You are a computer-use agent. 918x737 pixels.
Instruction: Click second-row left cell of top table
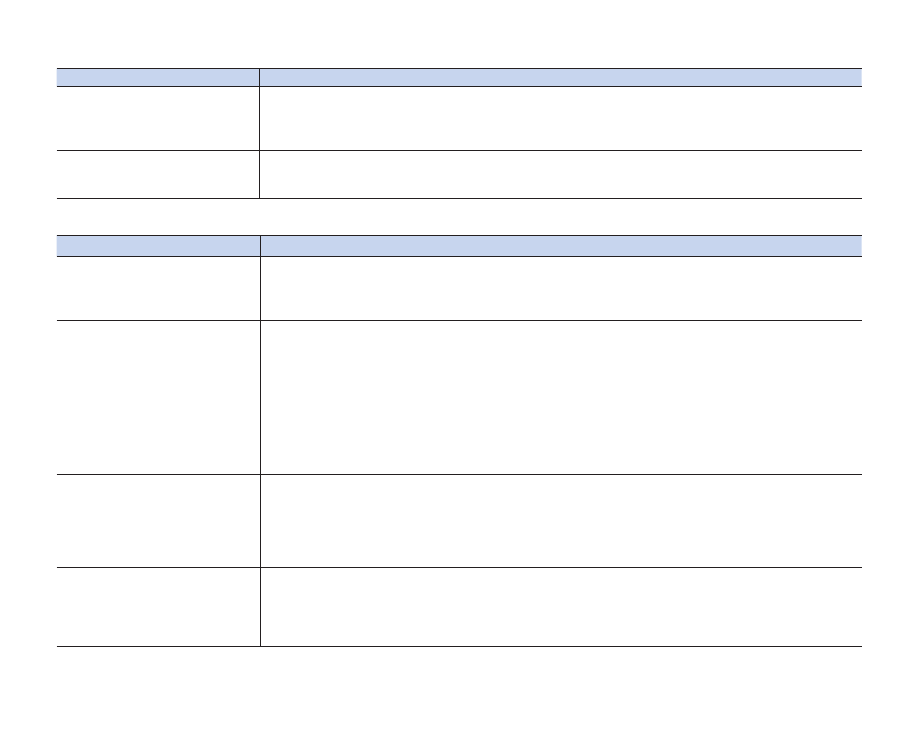(157, 174)
